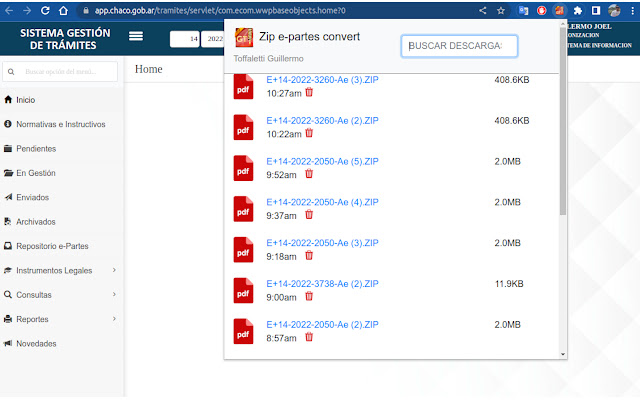Viewport: 640px width, 400px height.
Task: Go forward with the browser forward arrow
Action: coord(27,11)
